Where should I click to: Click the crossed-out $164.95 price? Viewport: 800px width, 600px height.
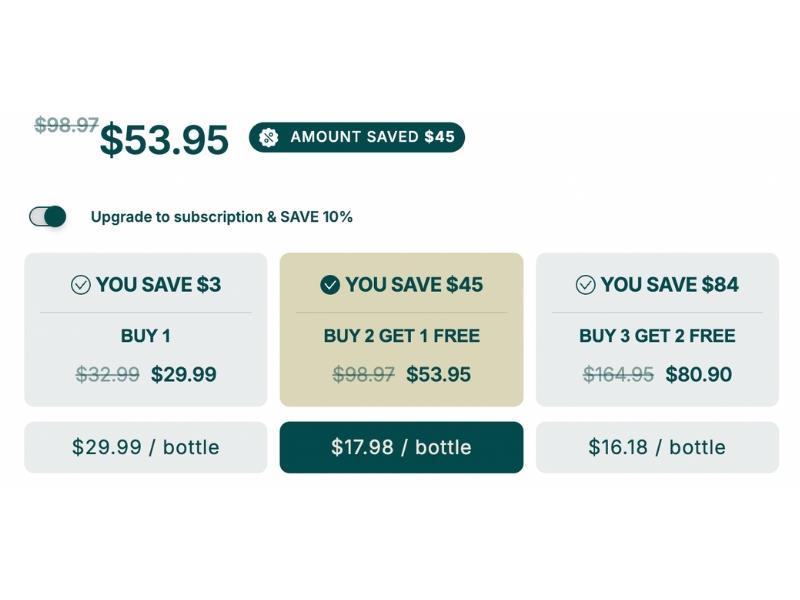tap(618, 375)
